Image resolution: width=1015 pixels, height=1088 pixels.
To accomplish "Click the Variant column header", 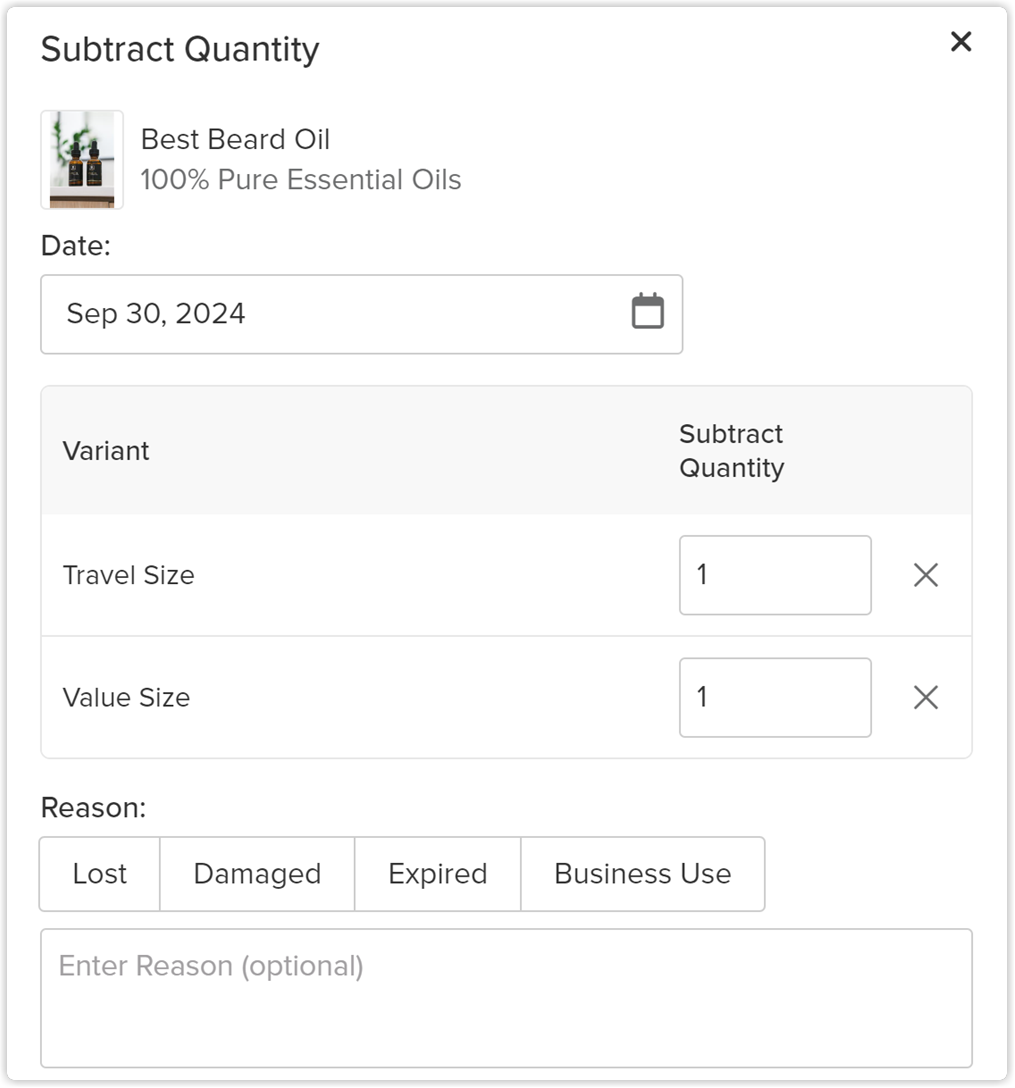I will pyautogui.click(x=106, y=451).
